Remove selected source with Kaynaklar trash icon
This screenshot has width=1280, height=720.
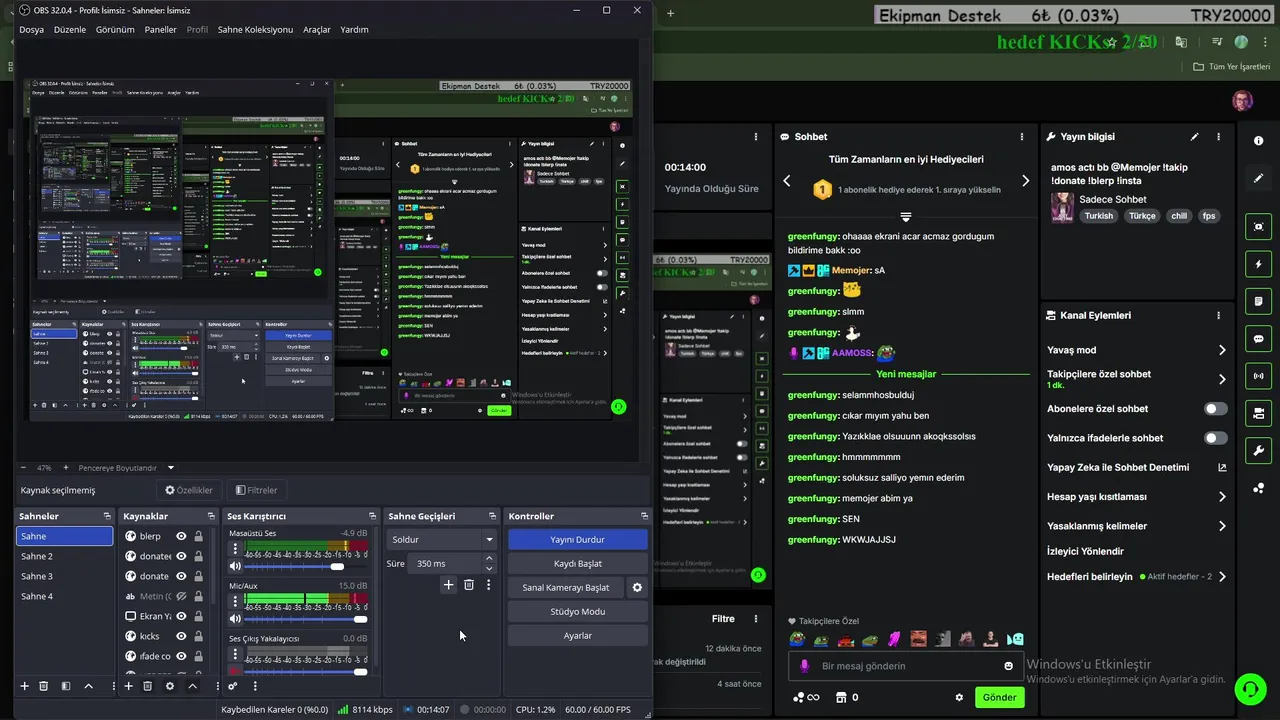pos(147,686)
